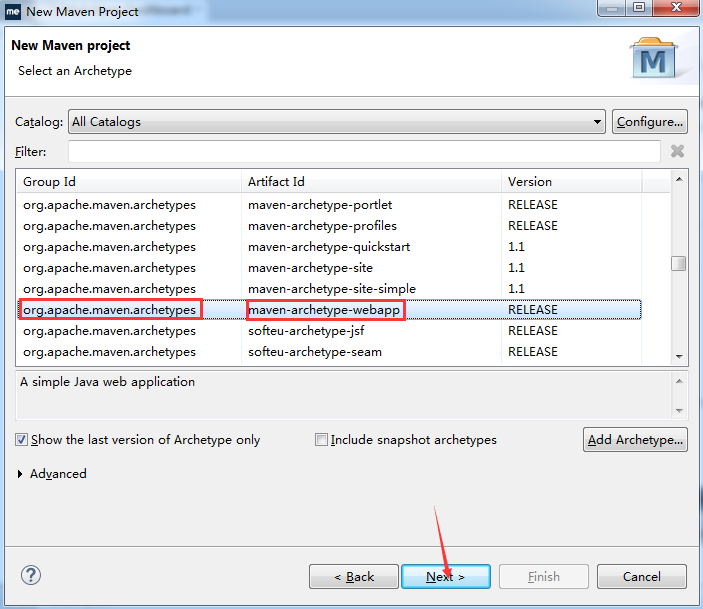Go to the previous page with Back
This screenshot has width=703, height=609.
(354, 576)
